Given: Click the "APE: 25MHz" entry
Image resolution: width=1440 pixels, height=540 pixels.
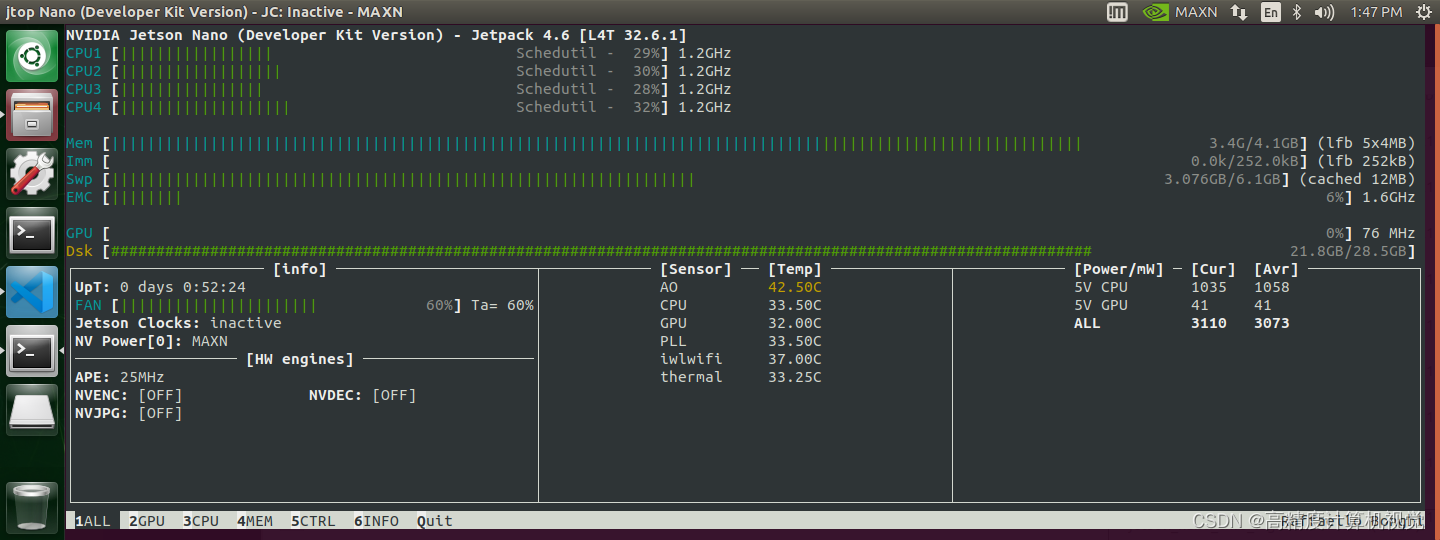Looking at the screenshot, I should click(x=120, y=377).
